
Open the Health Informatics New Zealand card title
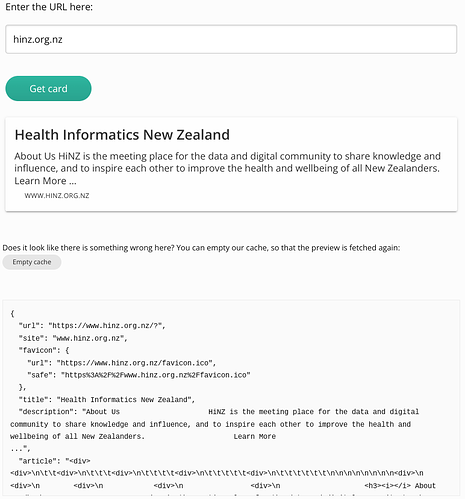(x=122, y=135)
